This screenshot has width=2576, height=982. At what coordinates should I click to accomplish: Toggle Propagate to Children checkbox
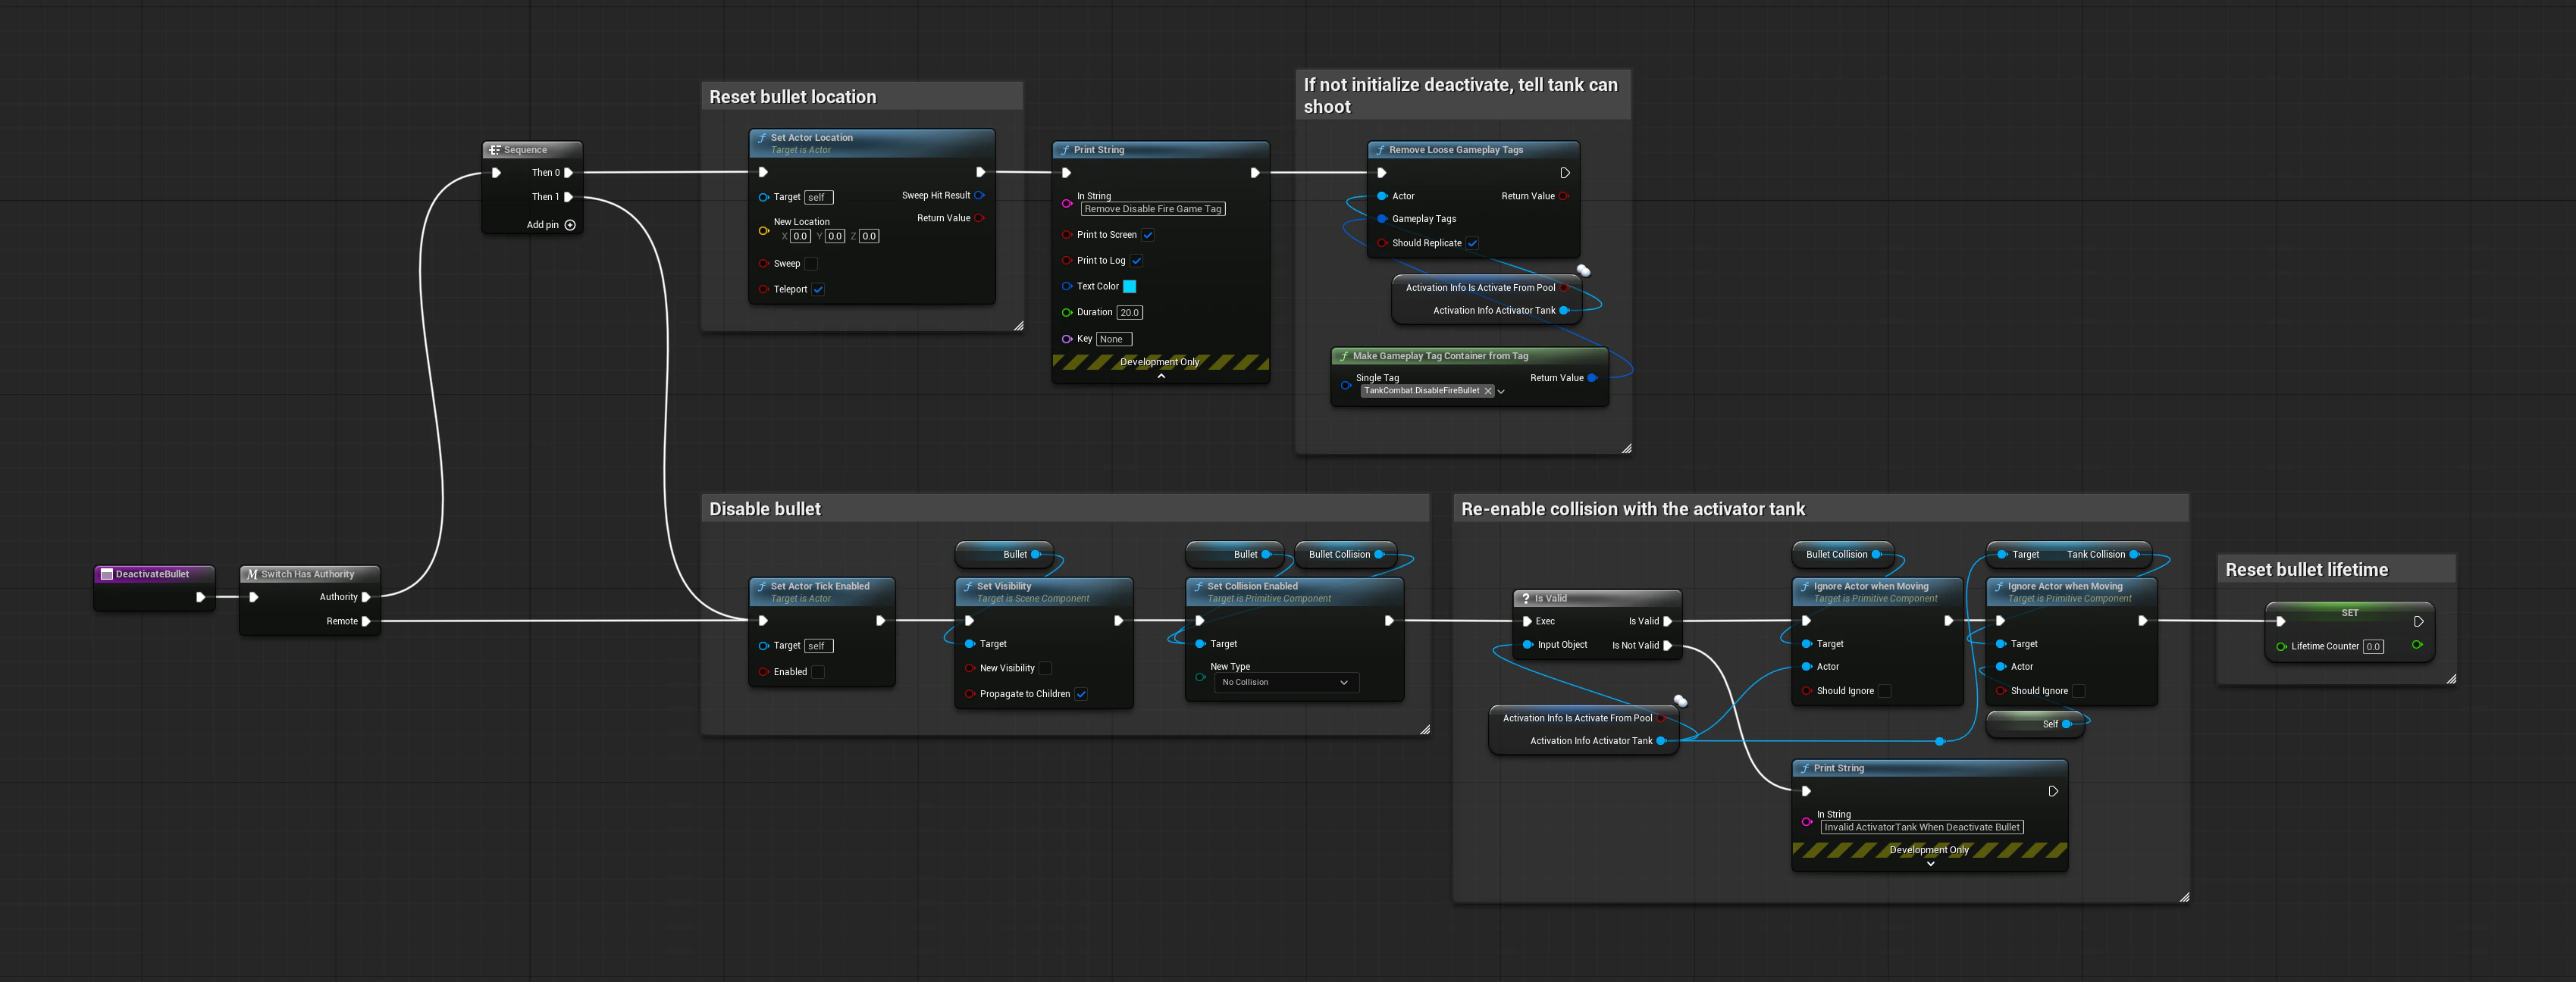point(1081,694)
